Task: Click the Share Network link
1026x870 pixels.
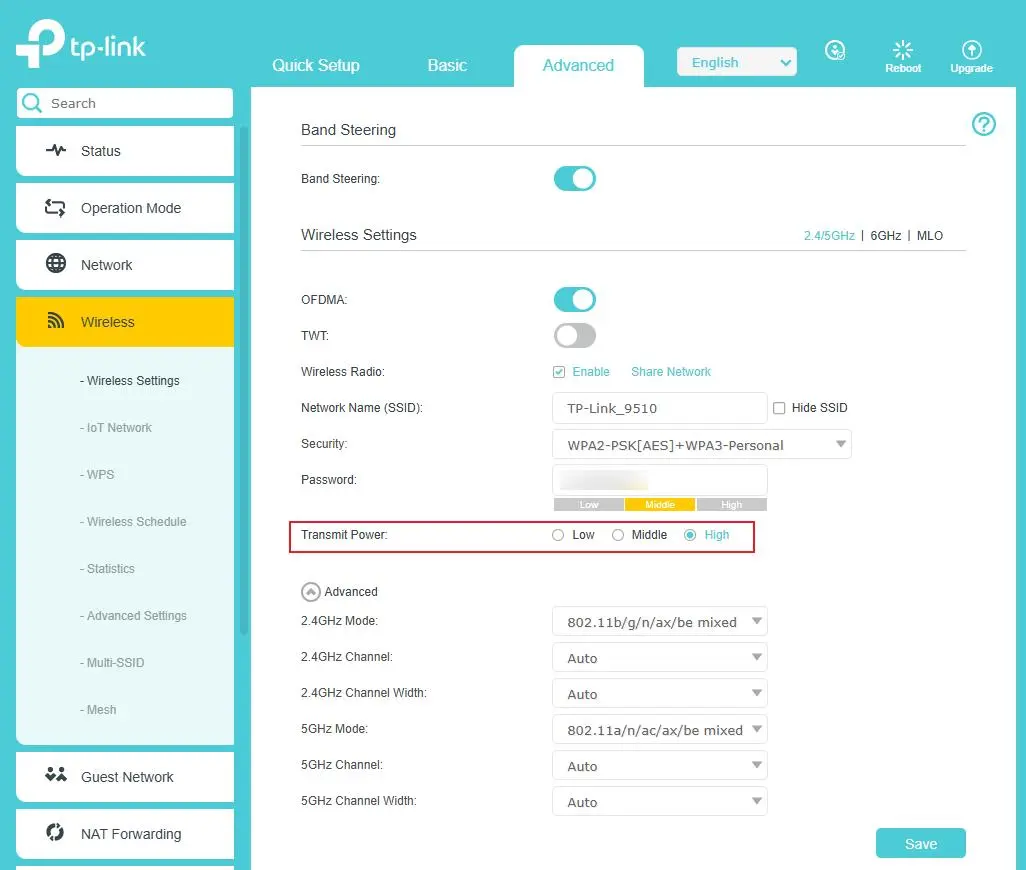Action: (671, 372)
